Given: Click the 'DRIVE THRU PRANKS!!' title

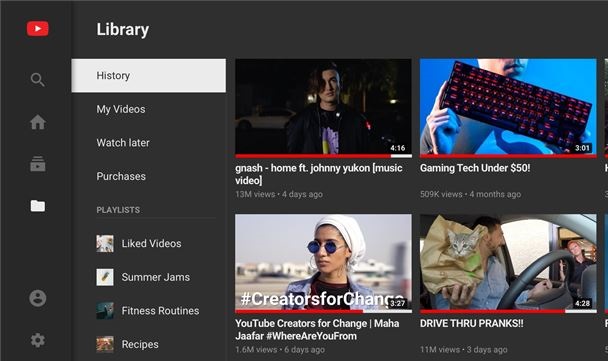Looking at the screenshot, I should tap(472, 323).
